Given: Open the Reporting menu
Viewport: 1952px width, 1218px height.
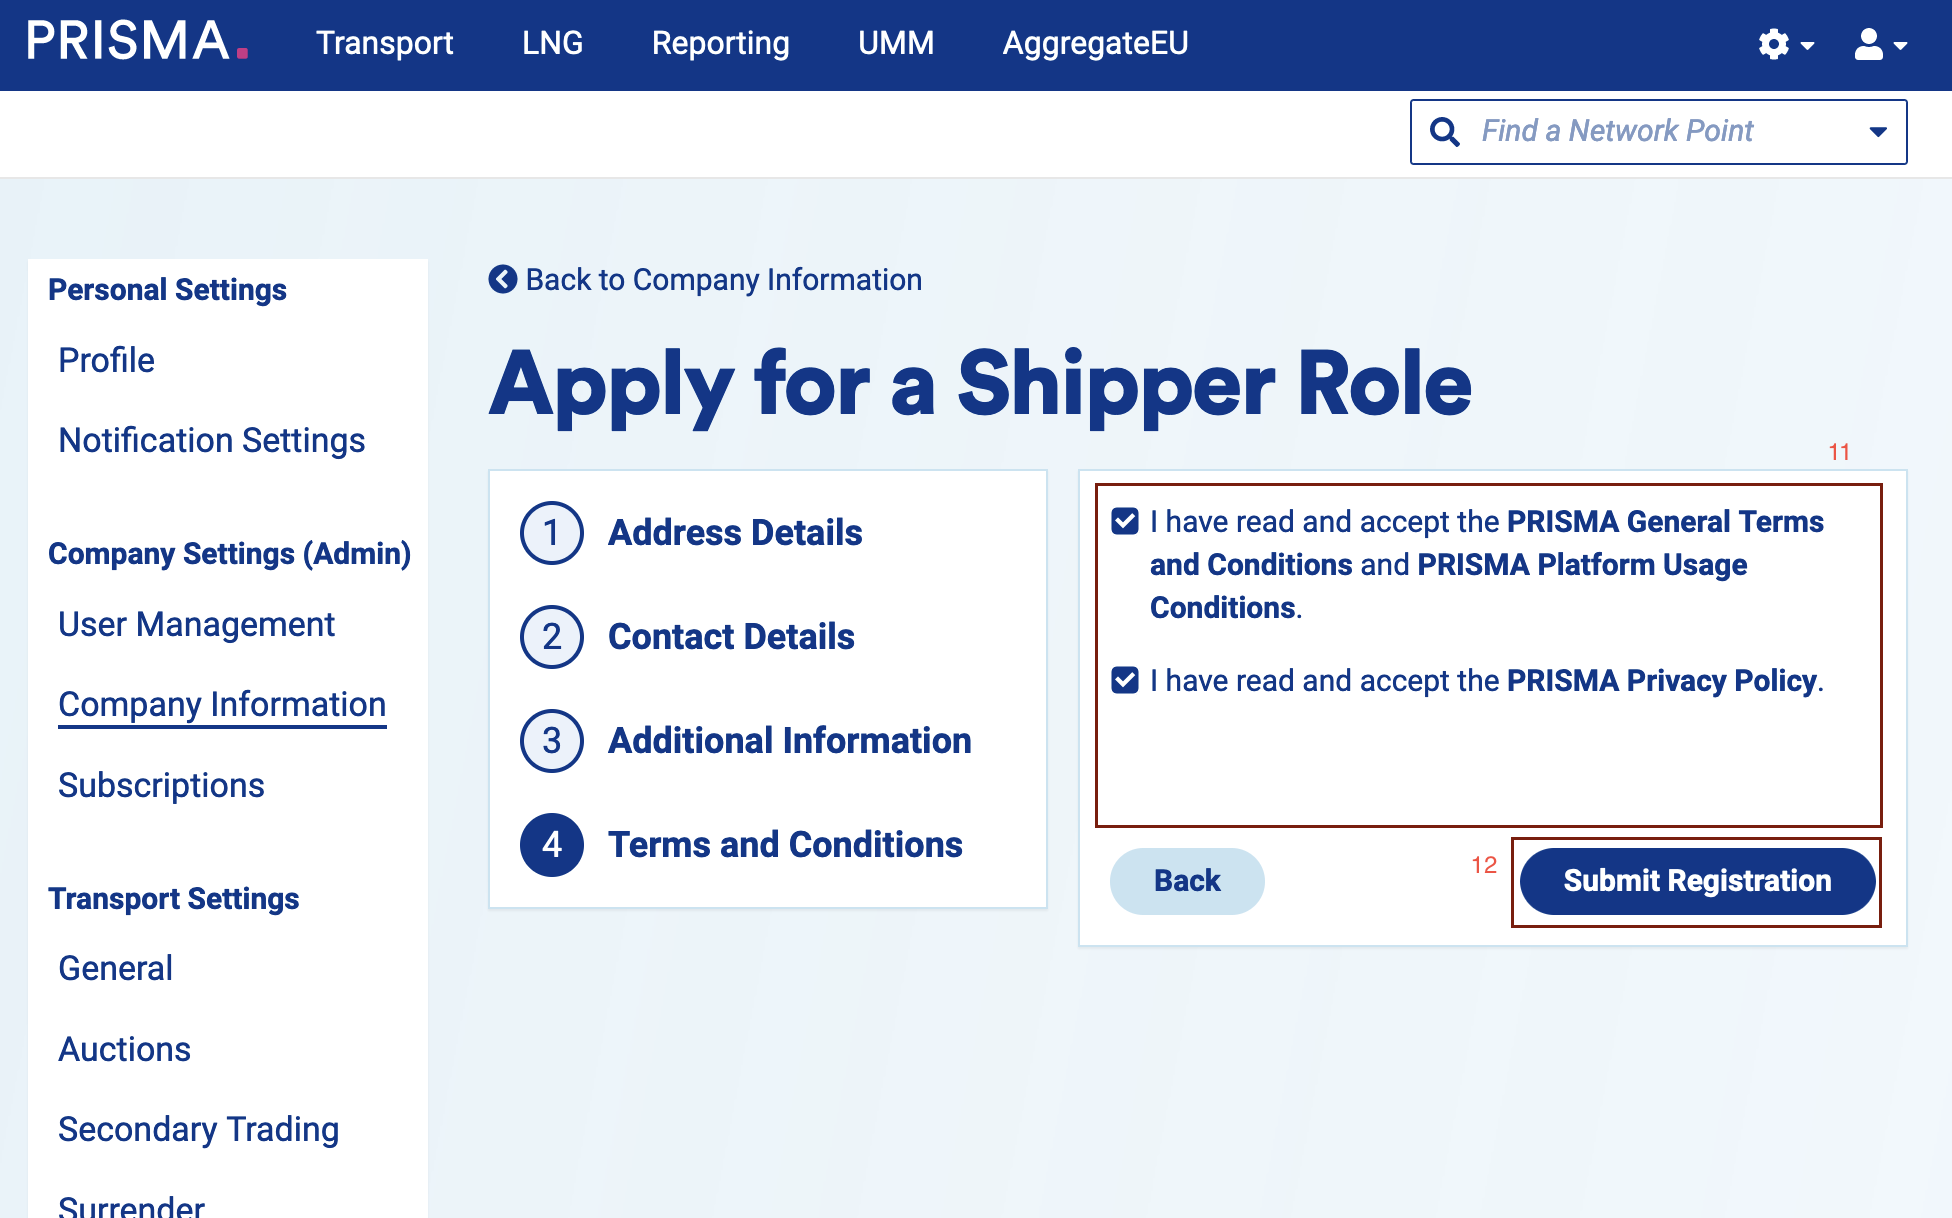Looking at the screenshot, I should click(720, 43).
